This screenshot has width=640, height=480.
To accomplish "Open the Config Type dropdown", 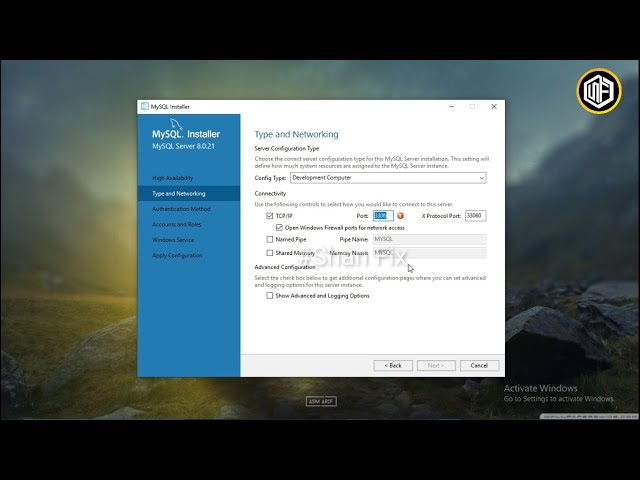I will 388,178.
